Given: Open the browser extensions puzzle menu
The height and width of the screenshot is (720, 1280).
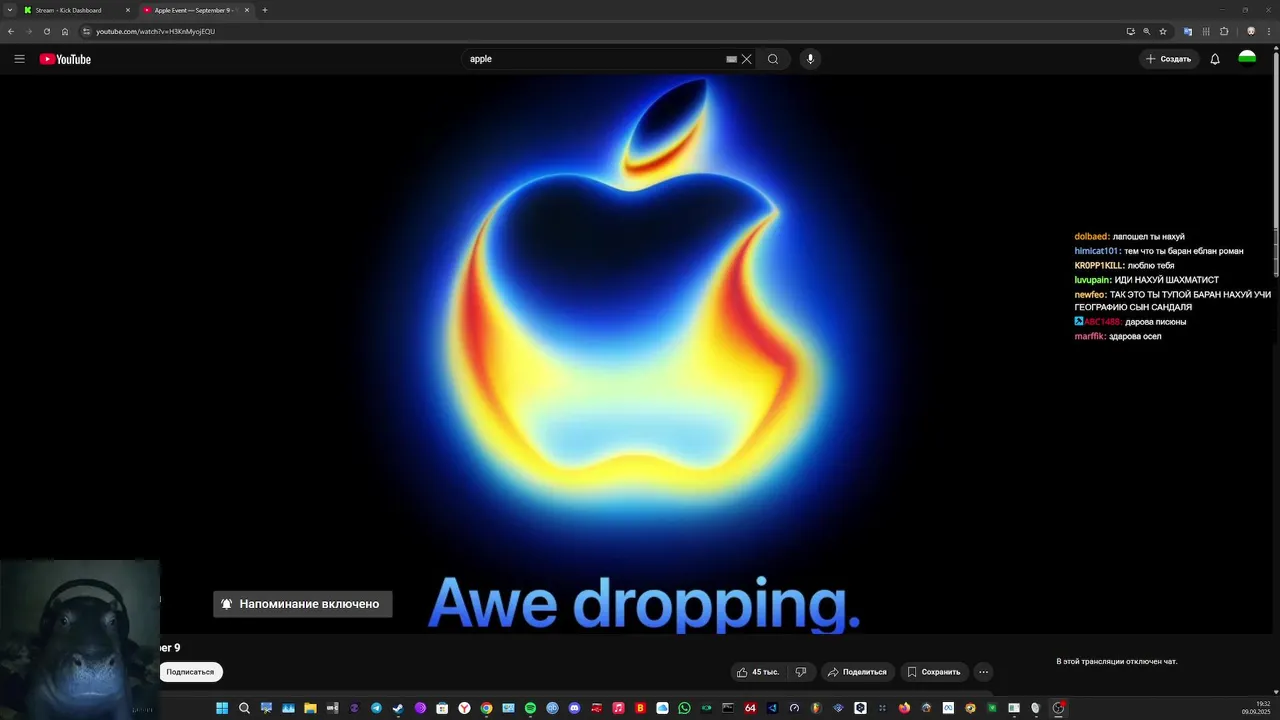Looking at the screenshot, I should coord(1224,31).
